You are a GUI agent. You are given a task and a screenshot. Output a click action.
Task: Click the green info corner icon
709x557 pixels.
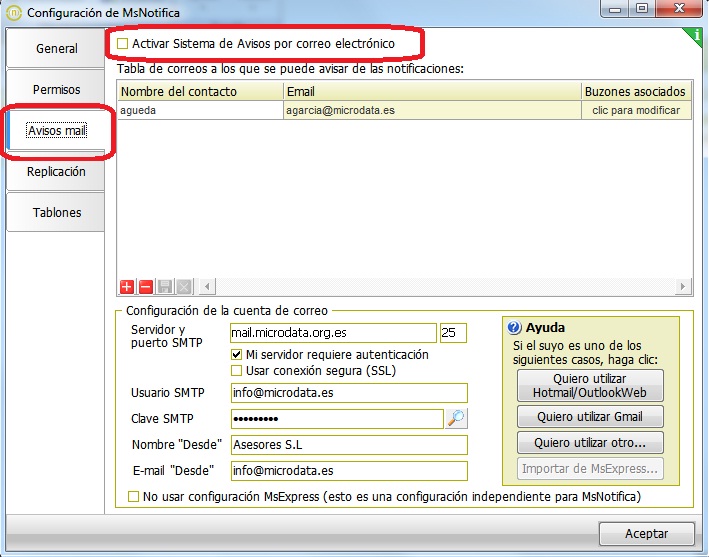coord(695,35)
